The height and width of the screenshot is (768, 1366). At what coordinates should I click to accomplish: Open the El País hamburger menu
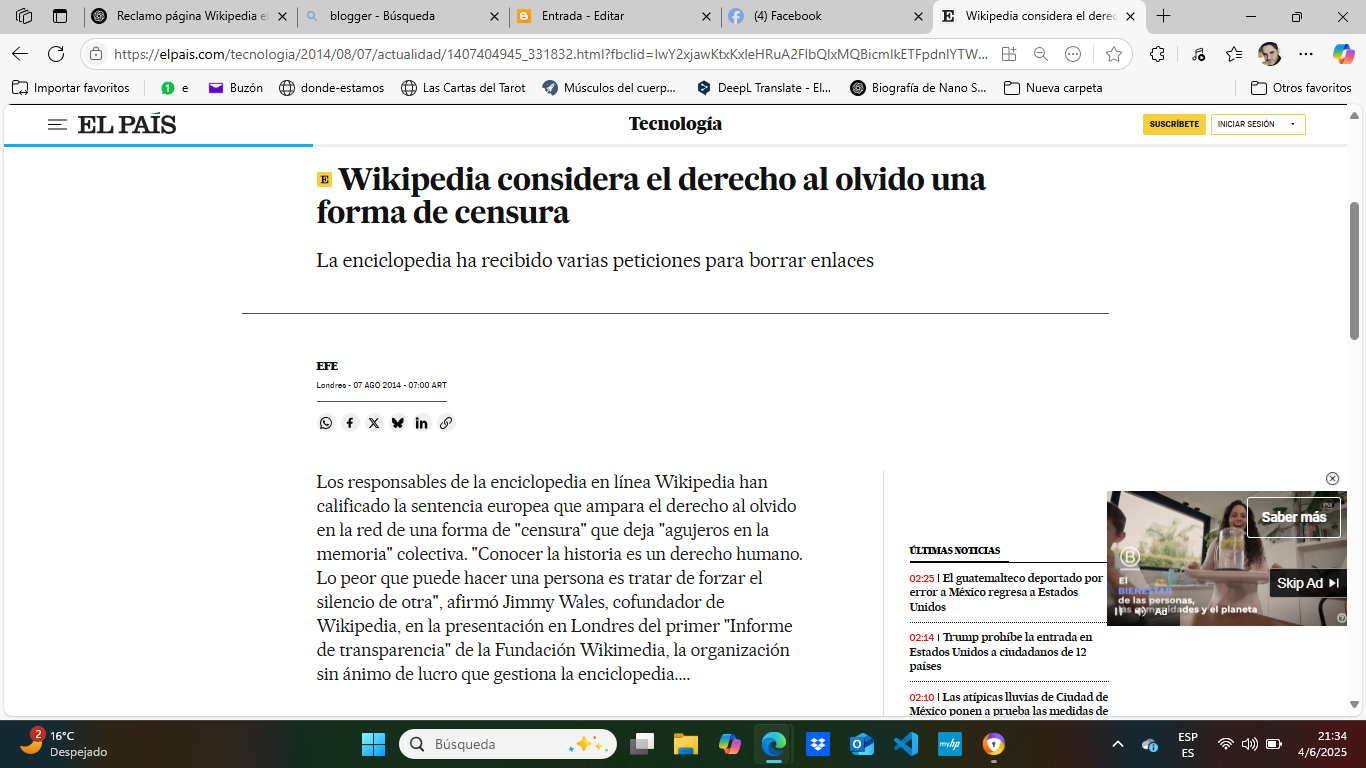click(x=58, y=124)
